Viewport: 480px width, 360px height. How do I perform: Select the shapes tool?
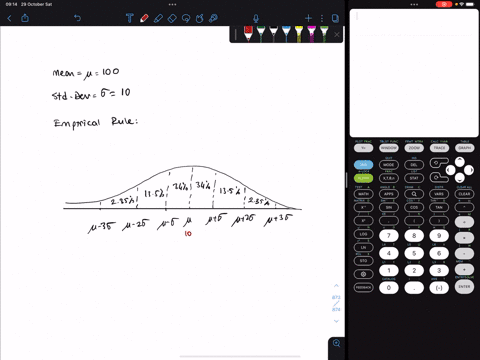pos(199,18)
